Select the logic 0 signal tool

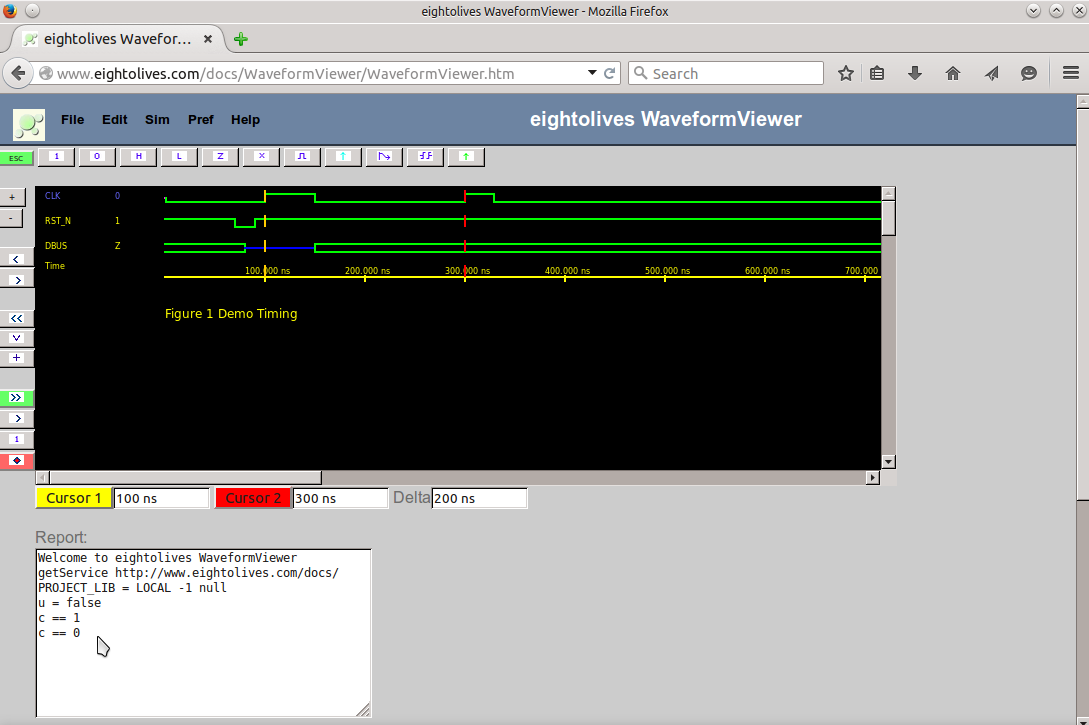click(x=97, y=156)
